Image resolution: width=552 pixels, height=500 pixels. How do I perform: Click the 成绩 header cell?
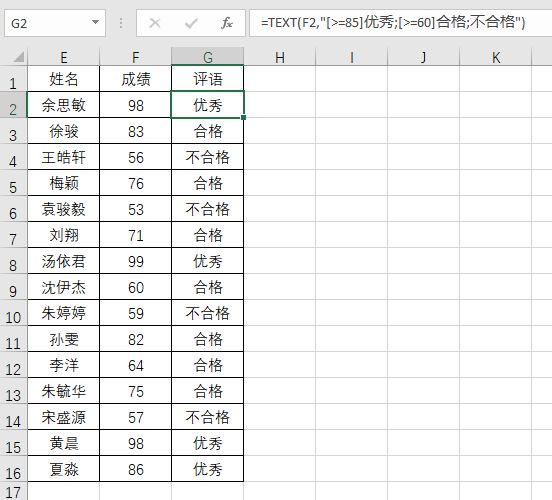[136, 79]
